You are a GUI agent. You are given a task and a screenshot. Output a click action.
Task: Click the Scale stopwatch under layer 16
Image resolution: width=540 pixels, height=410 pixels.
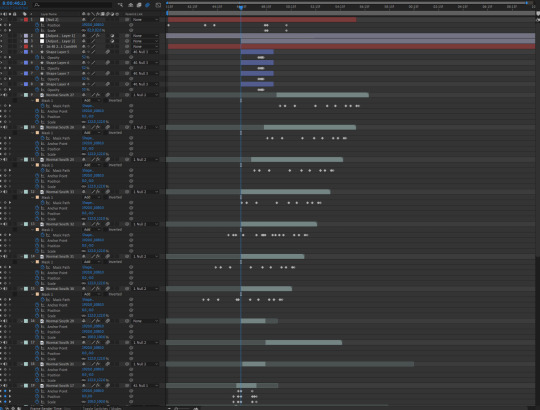point(37,337)
